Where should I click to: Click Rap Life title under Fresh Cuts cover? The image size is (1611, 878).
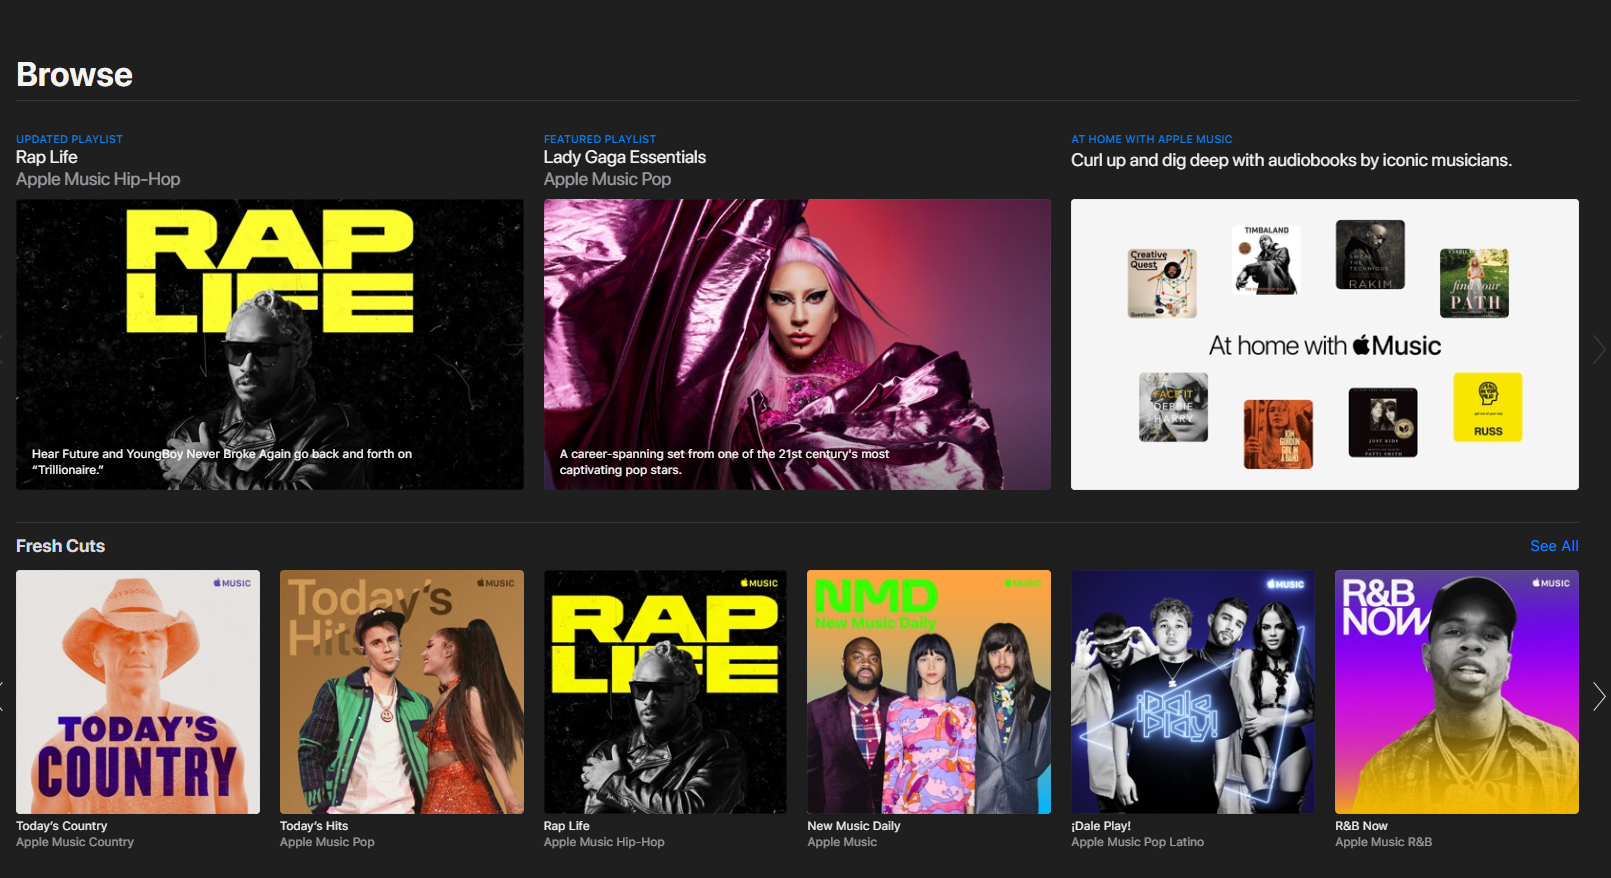pos(567,826)
